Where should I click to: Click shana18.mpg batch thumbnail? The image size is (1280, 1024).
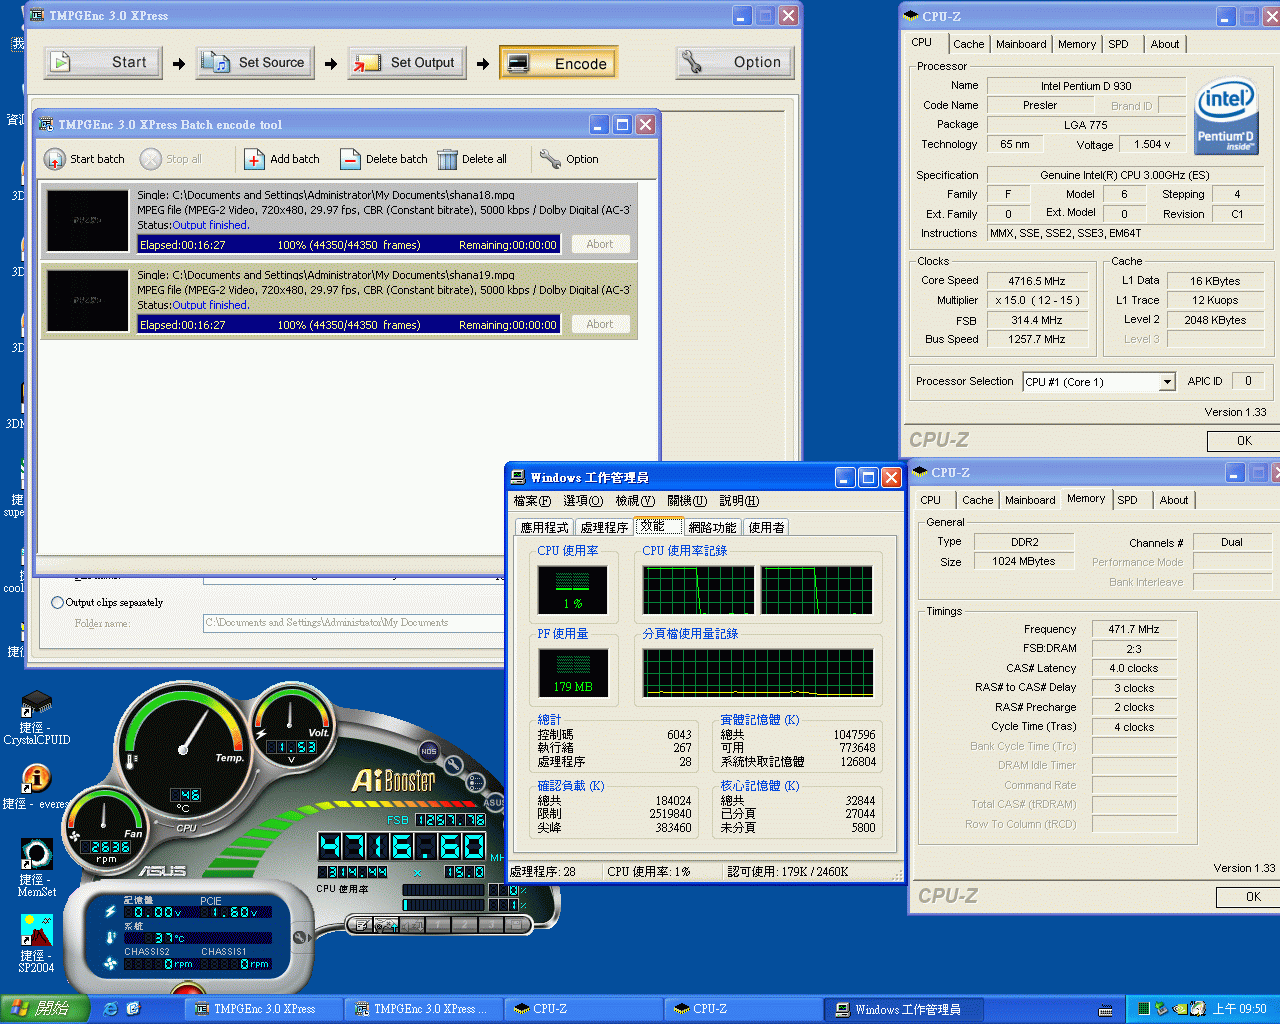(87, 220)
